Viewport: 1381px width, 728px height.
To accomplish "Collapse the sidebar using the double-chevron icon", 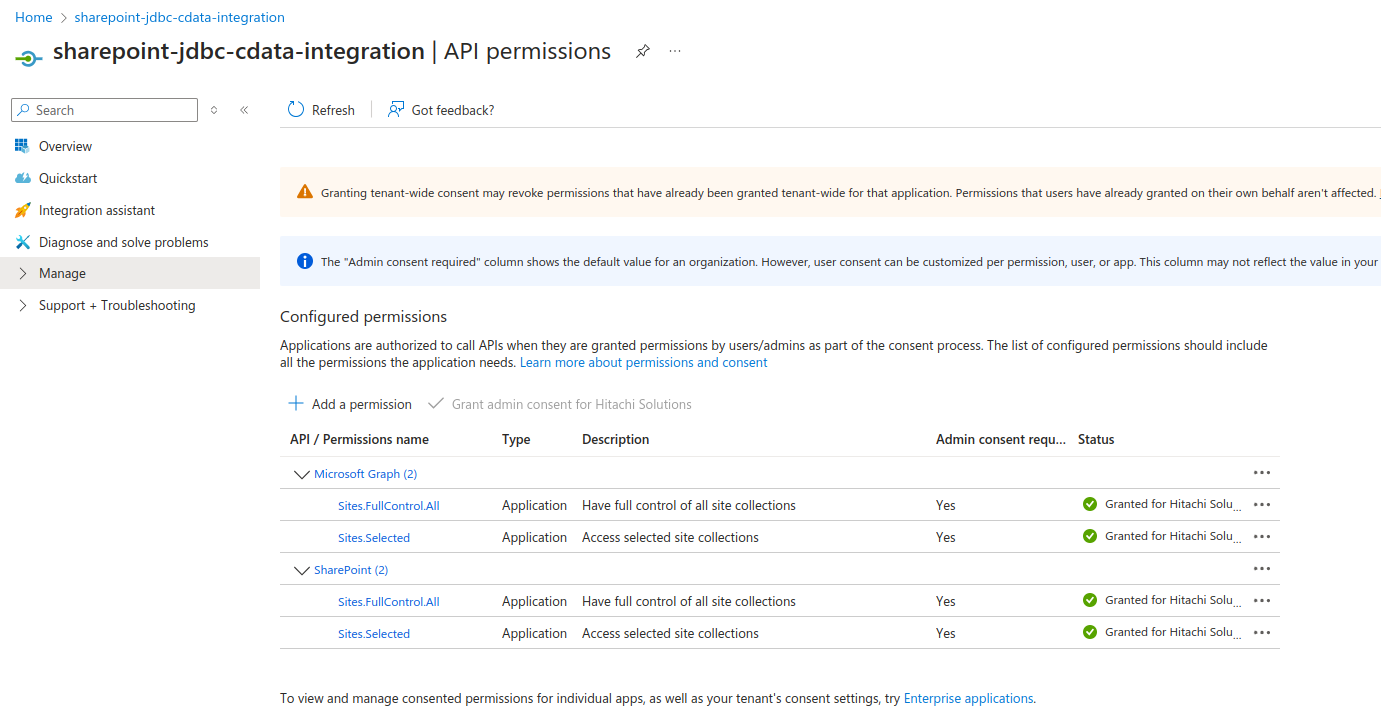I will click(x=244, y=110).
